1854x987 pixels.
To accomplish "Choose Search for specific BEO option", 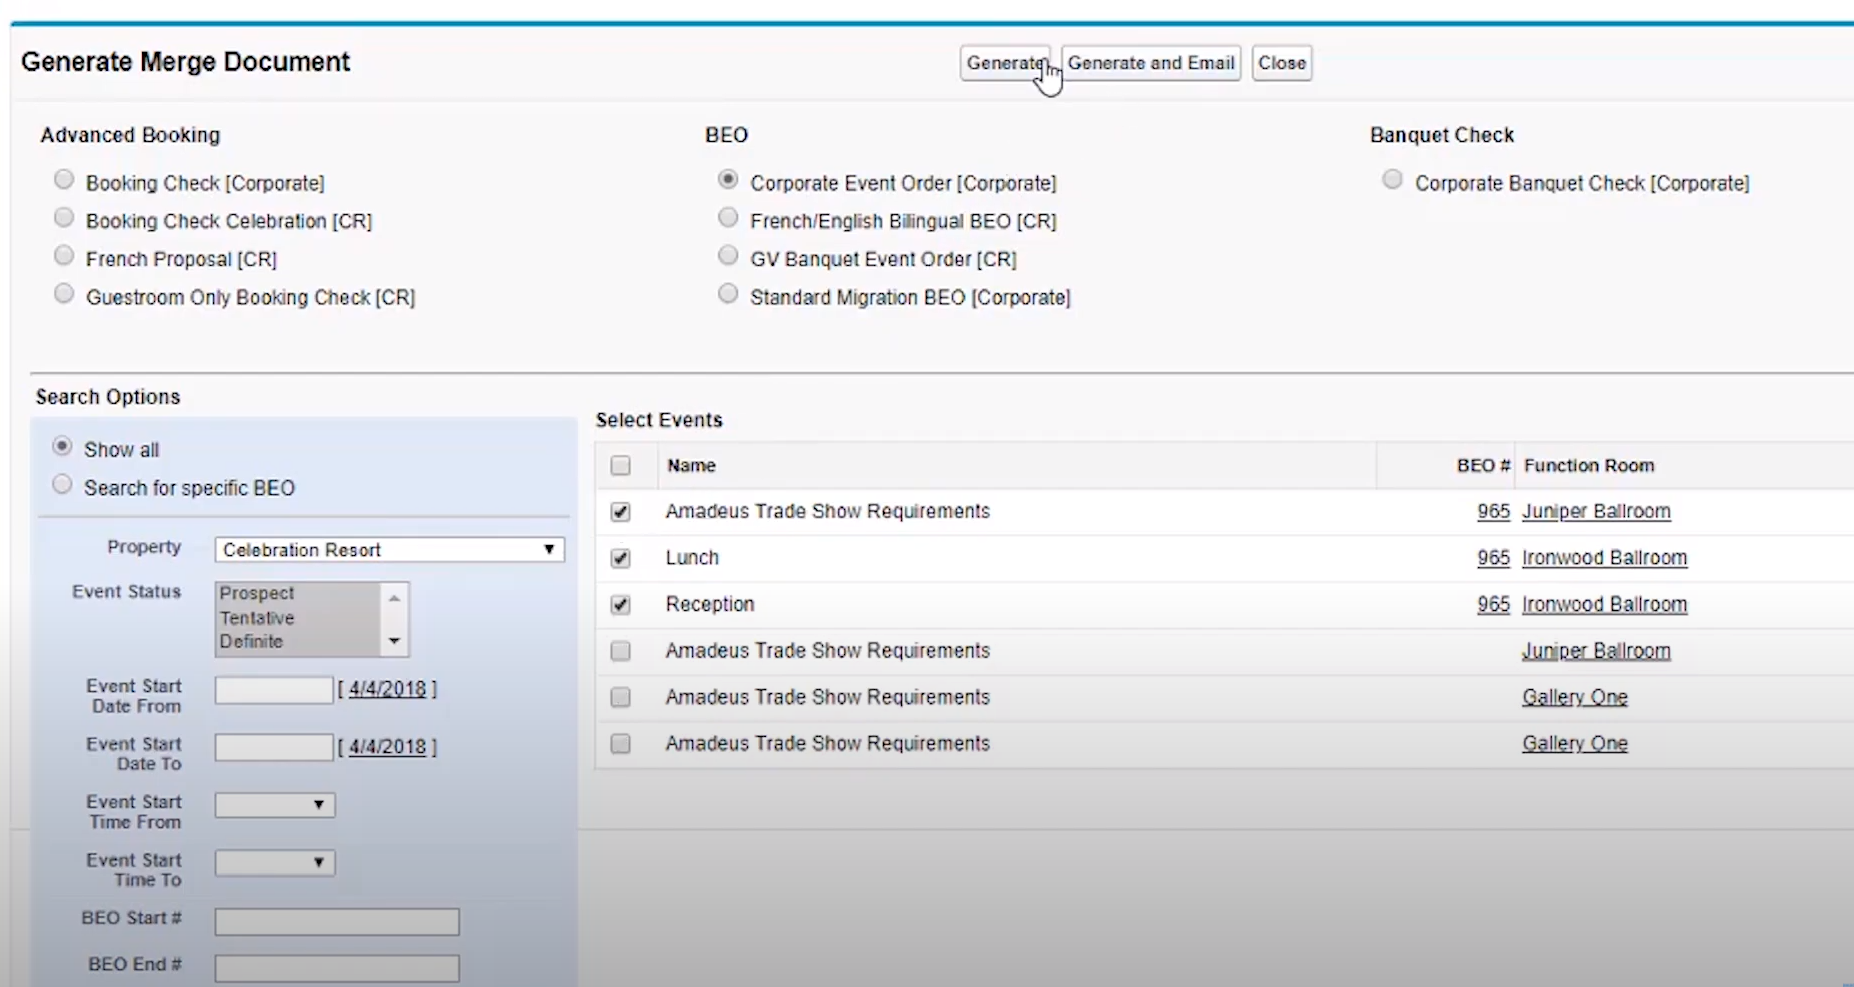I will click(x=62, y=485).
